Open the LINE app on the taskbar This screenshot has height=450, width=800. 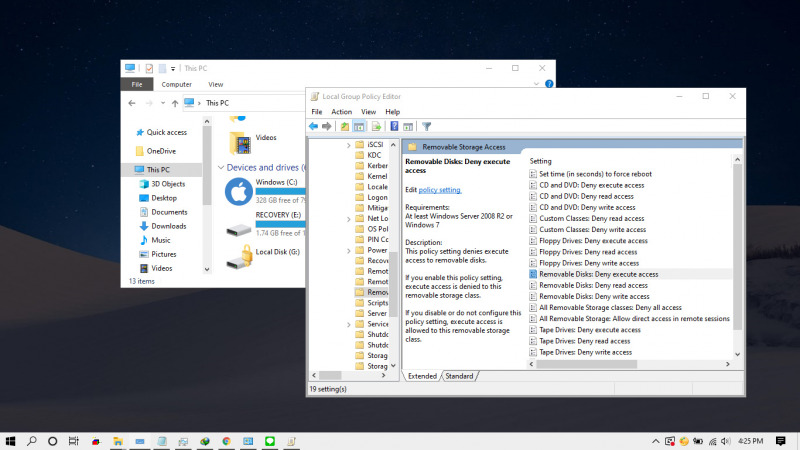270,441
